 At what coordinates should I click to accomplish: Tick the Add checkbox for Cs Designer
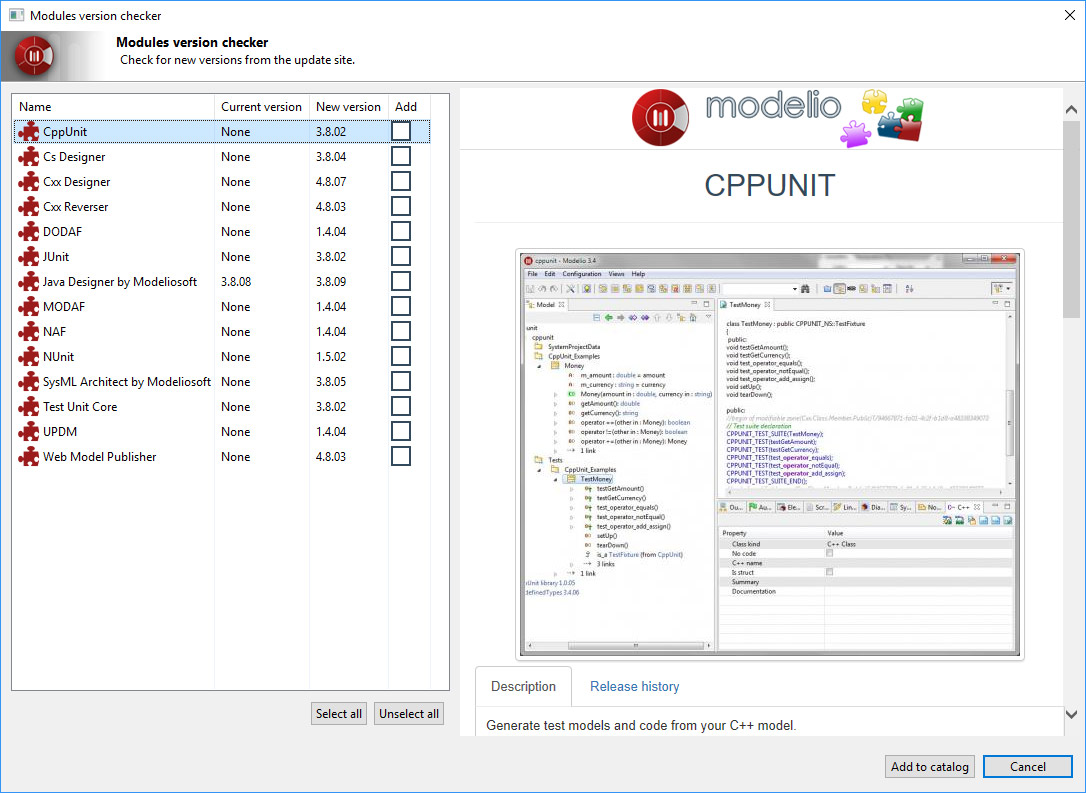[401, 156]
